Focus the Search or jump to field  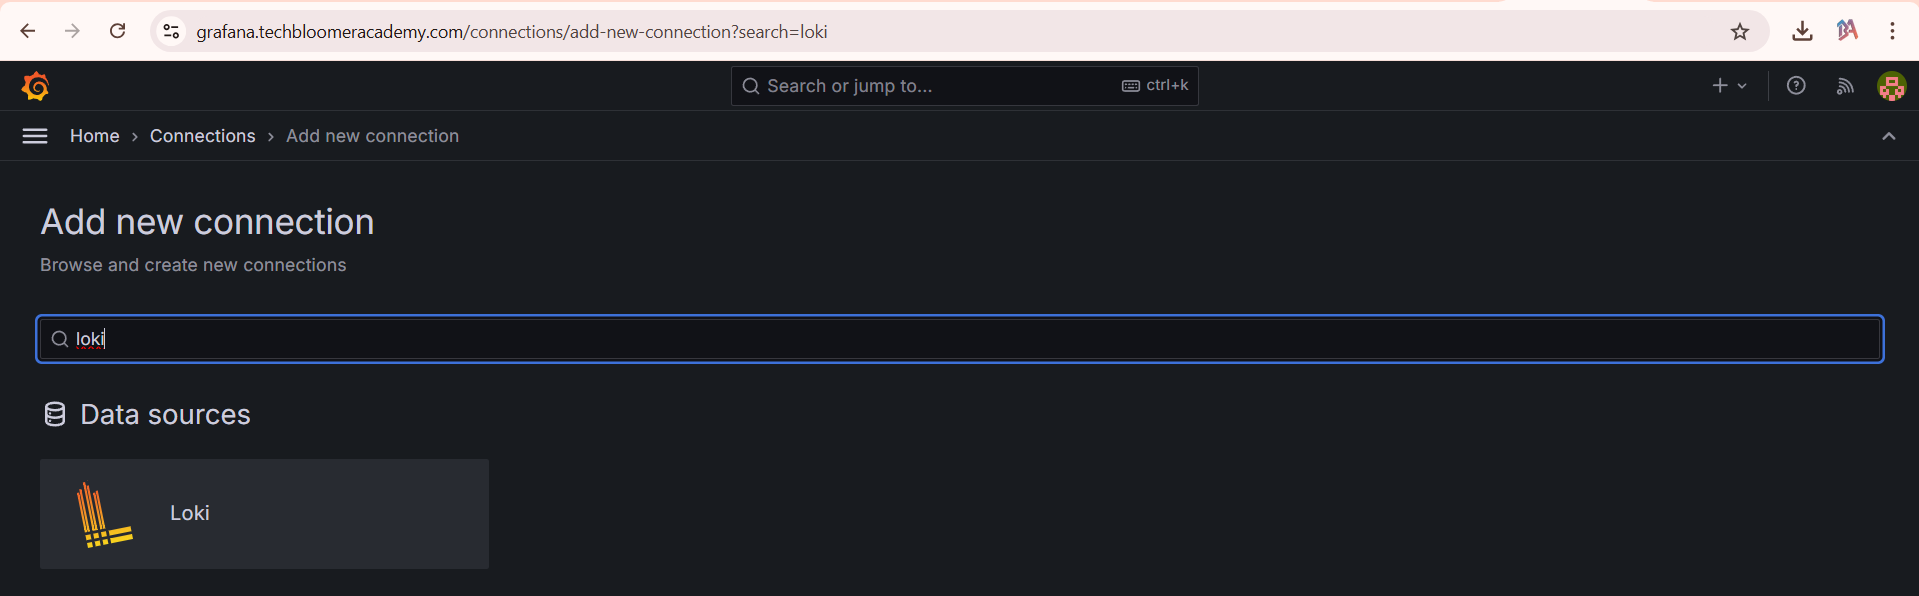(x=964, y=86)
